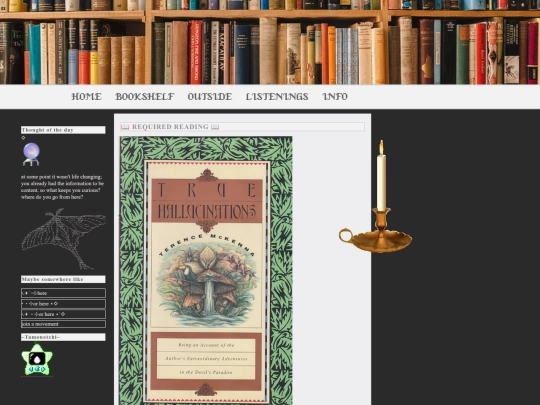This screenshot has width=540, height=405.
Task: Open the INFO page
Action: [335, 97]
